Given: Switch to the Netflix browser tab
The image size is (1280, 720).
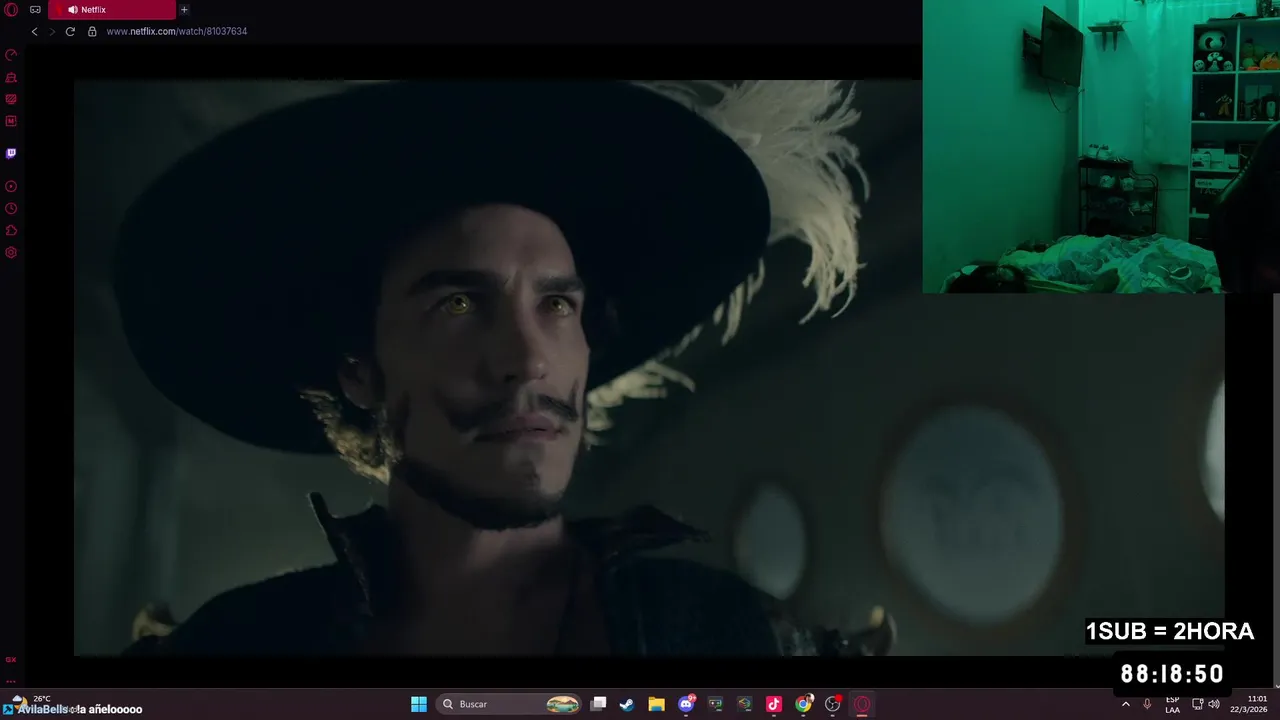Looking at the screenshot, I should point(111,10).
